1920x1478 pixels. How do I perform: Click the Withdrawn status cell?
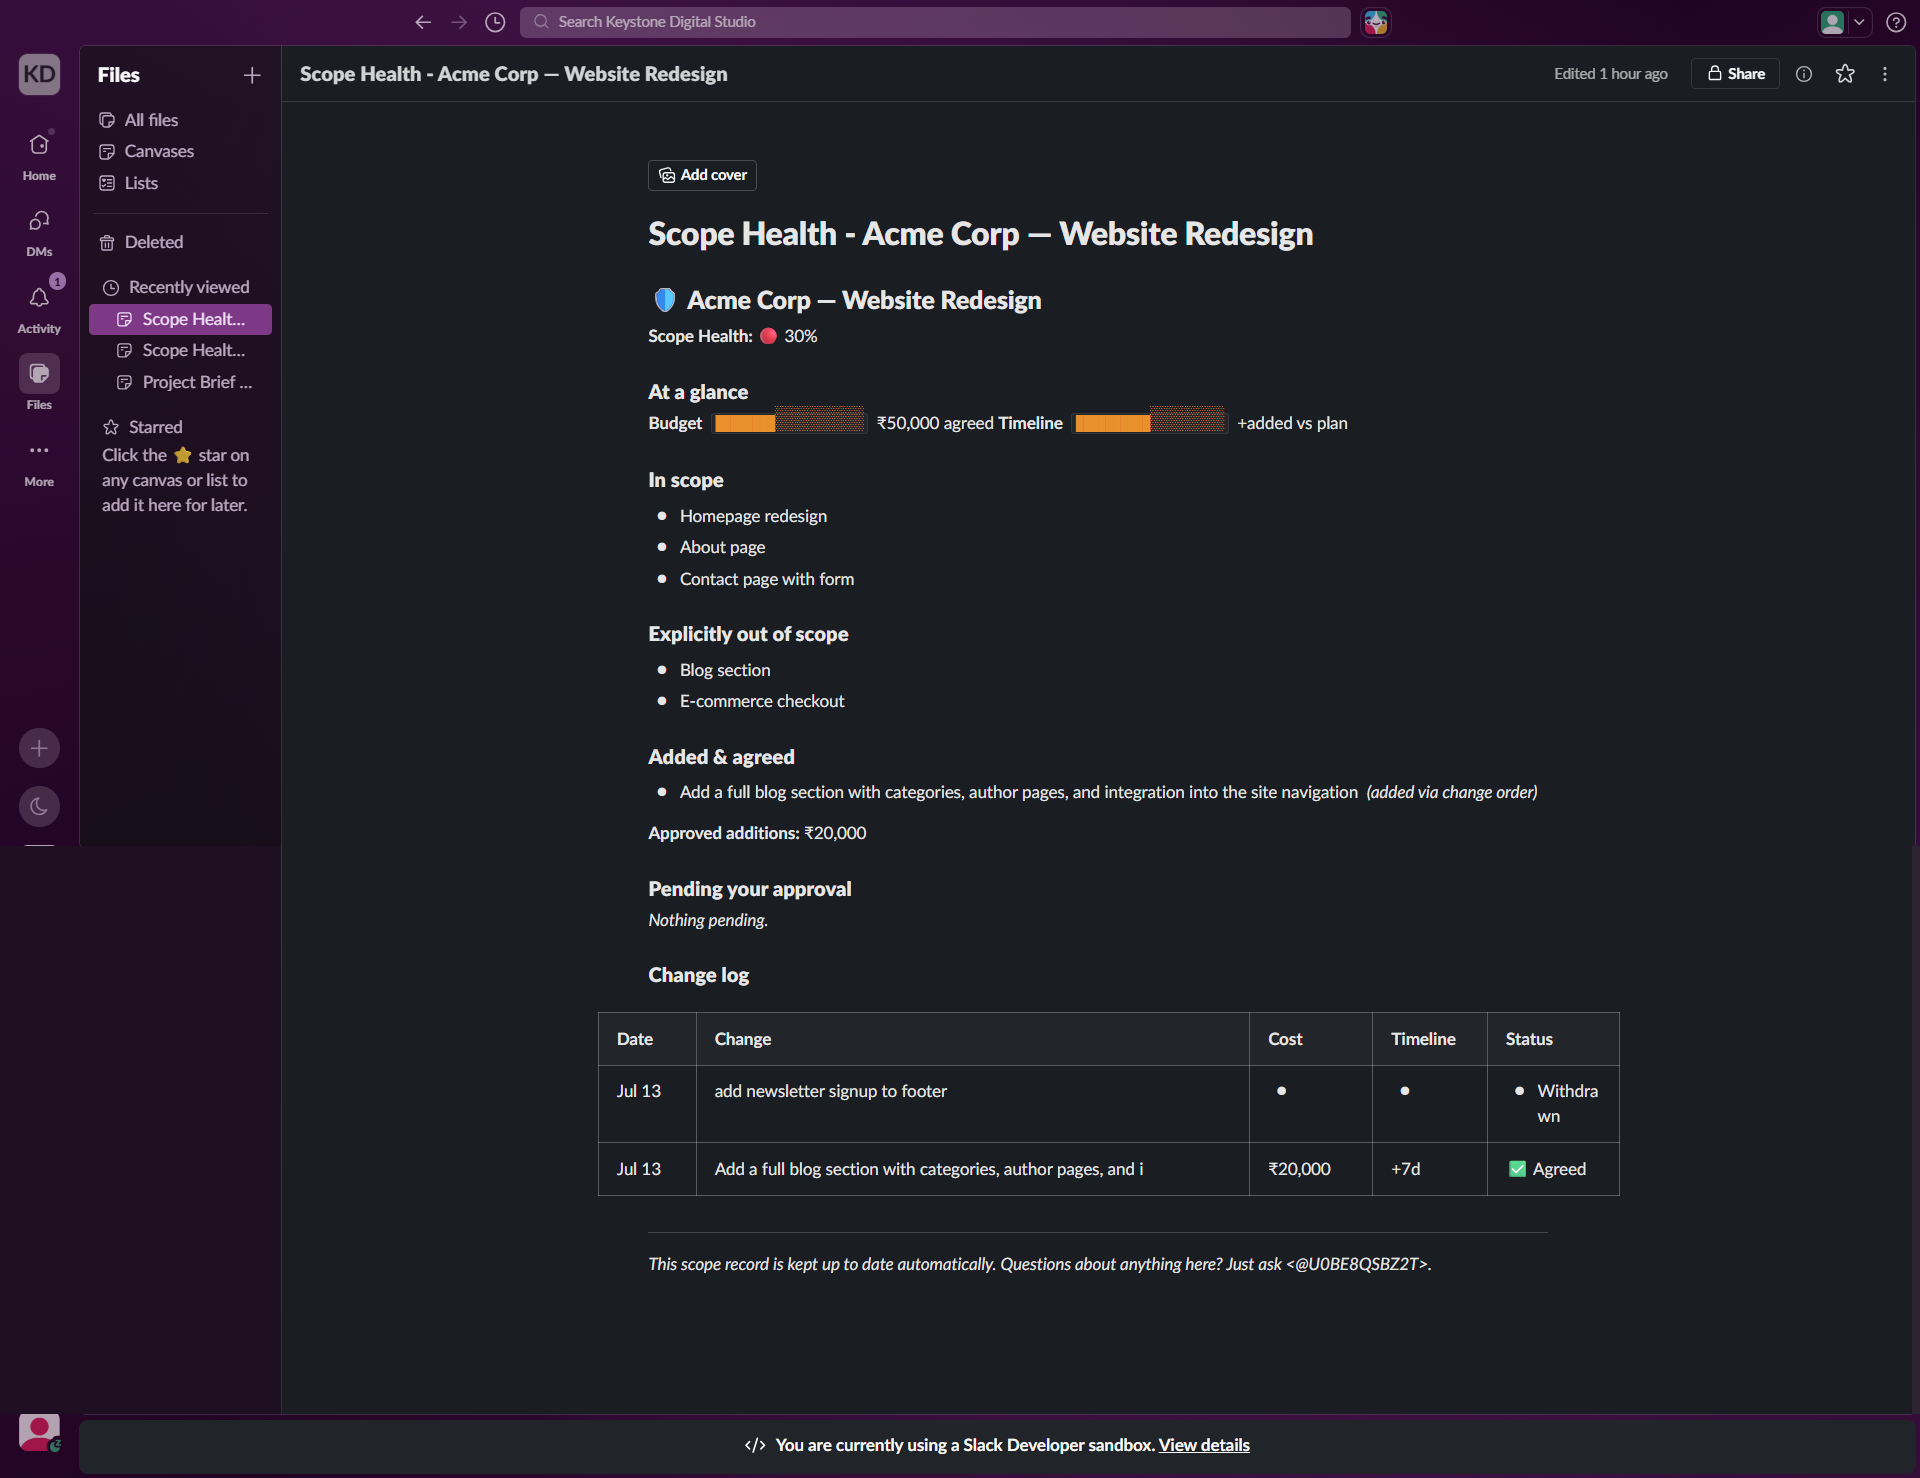[x=1553, y=1104]
